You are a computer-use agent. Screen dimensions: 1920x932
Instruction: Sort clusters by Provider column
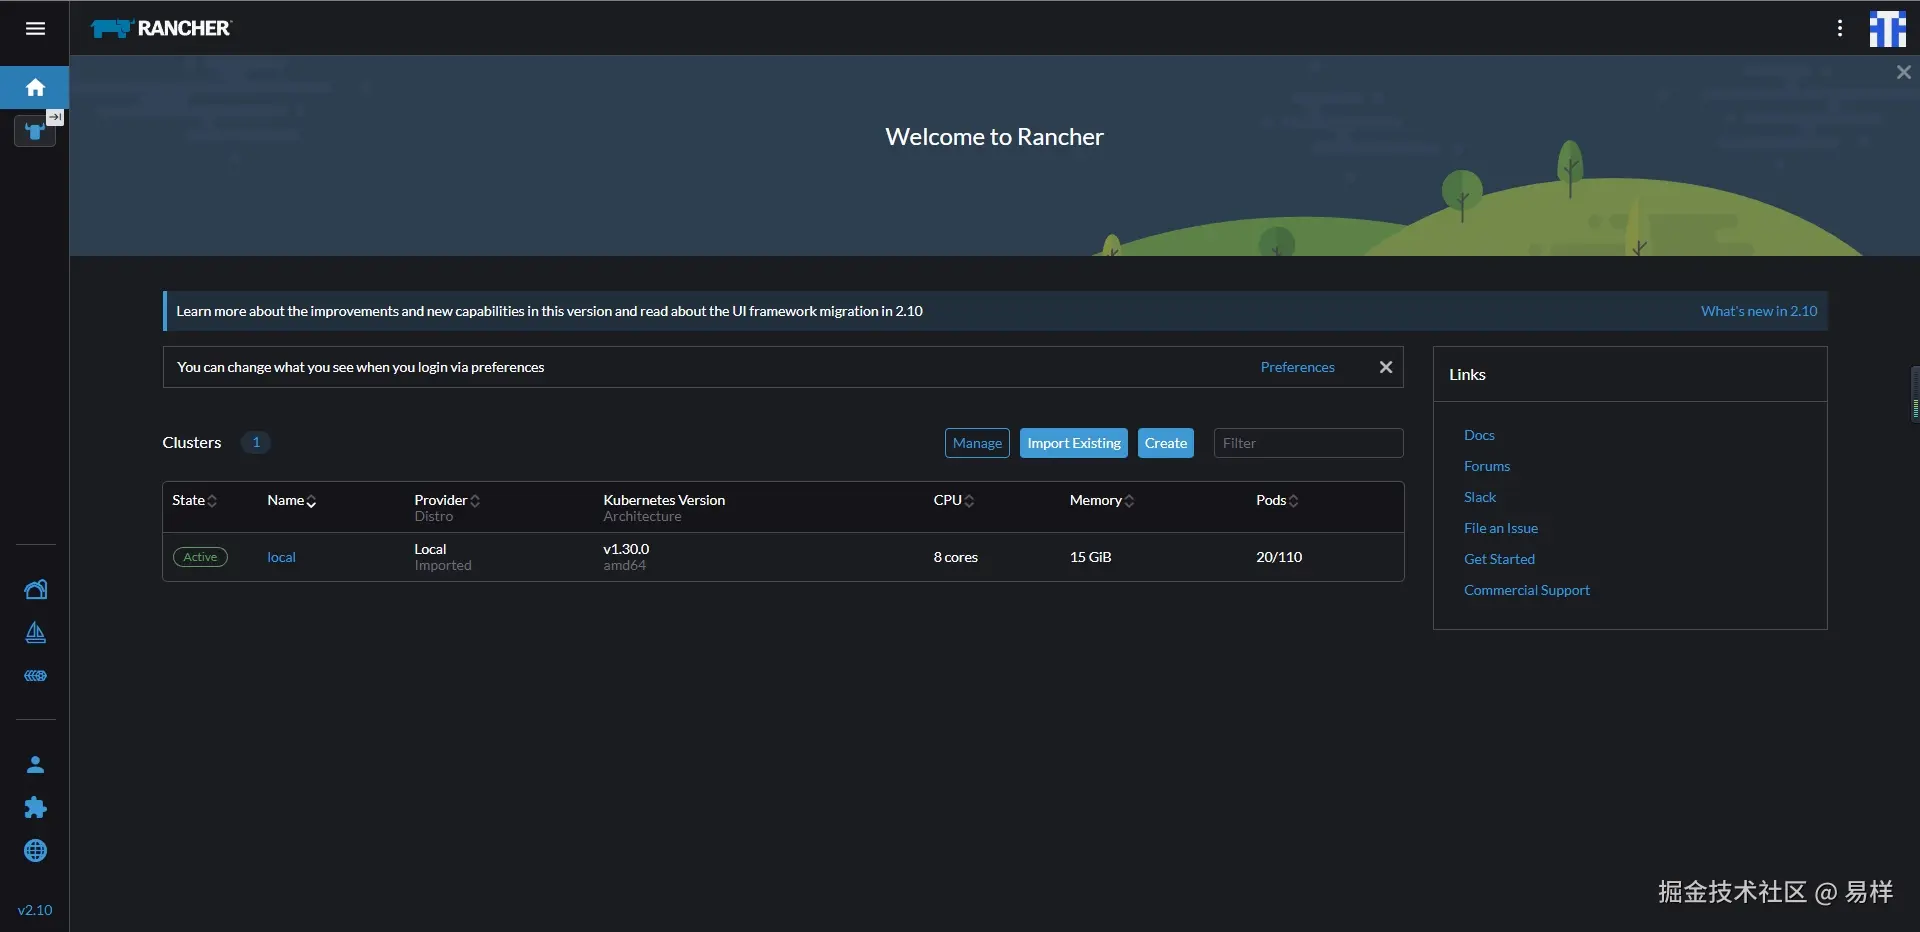tap(447, 500)
